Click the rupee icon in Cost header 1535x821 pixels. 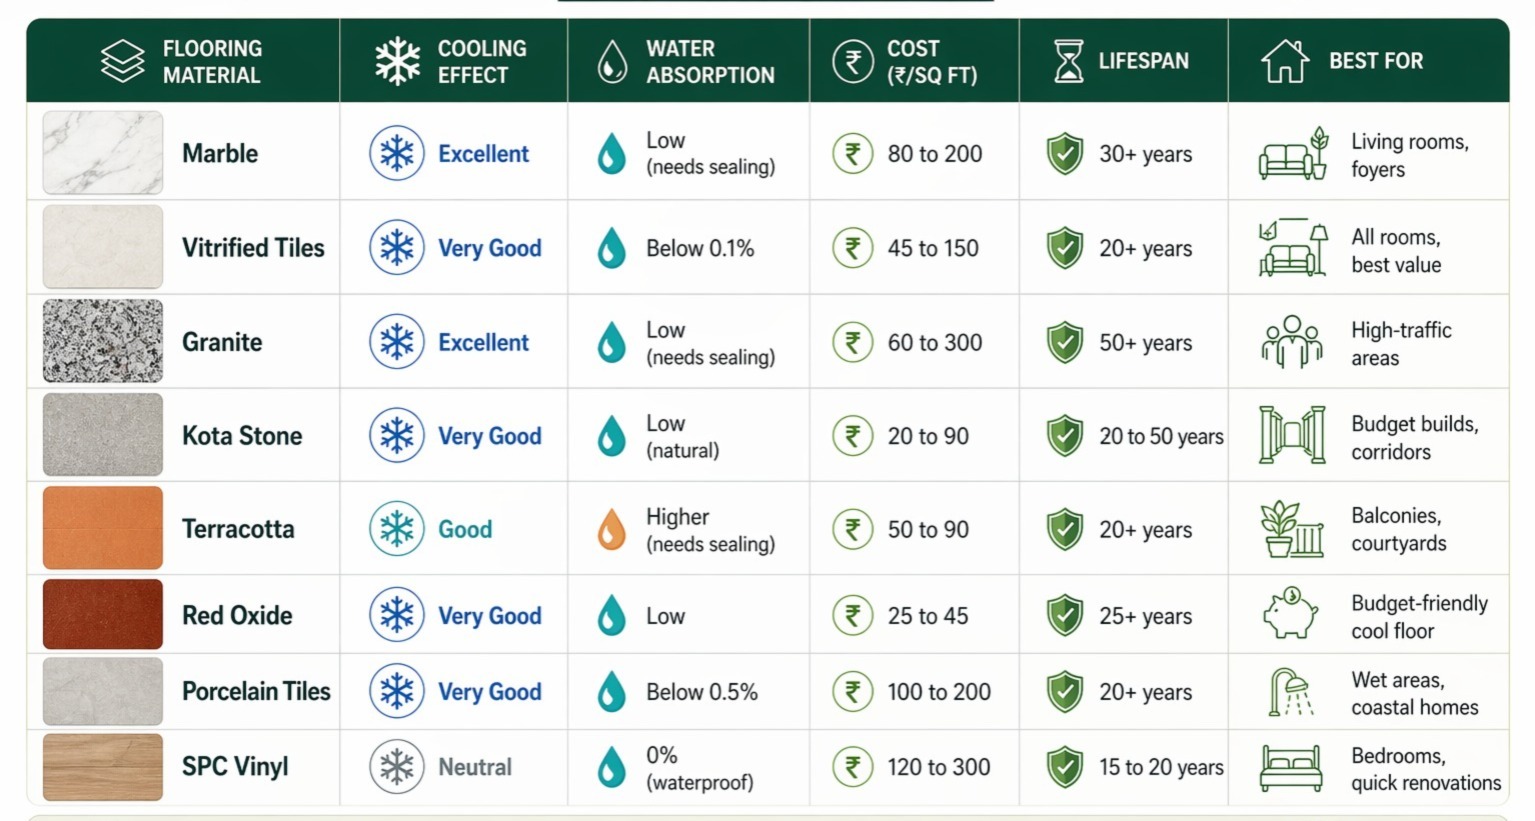[853, 61]
